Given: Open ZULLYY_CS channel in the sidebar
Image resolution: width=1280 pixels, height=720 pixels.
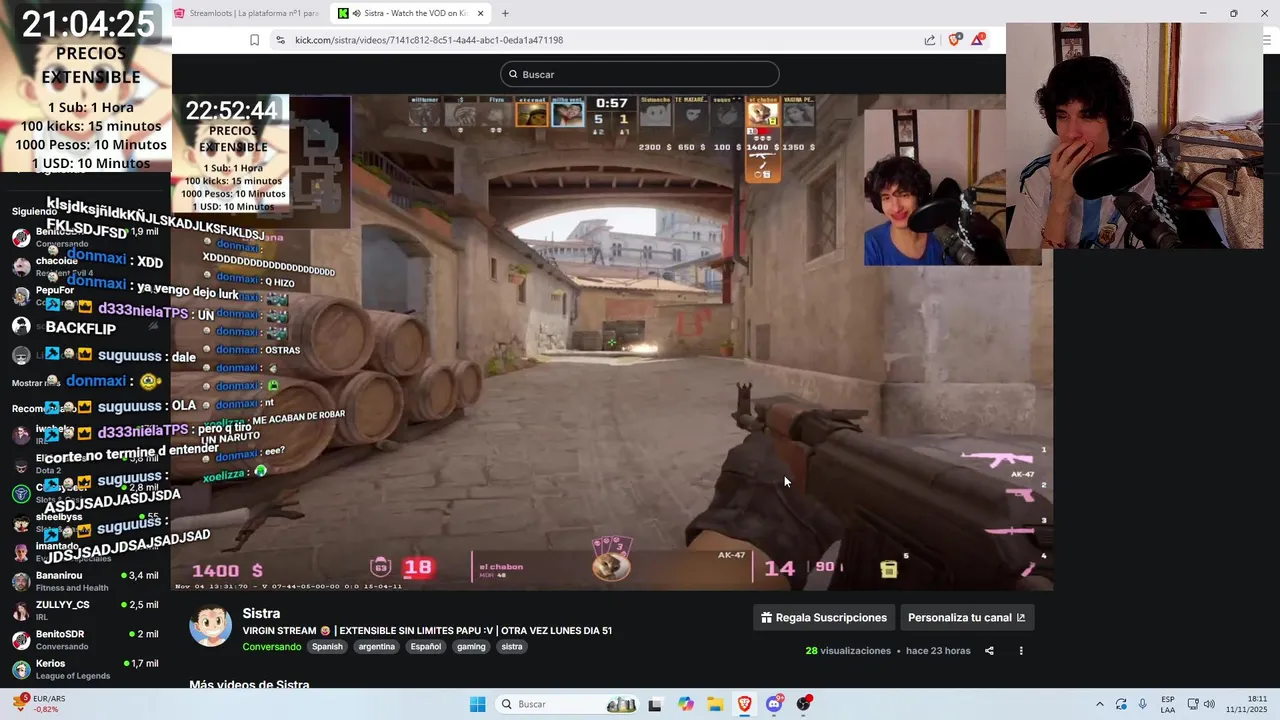Looking at the screenshot, I should [x=85, y=610].
